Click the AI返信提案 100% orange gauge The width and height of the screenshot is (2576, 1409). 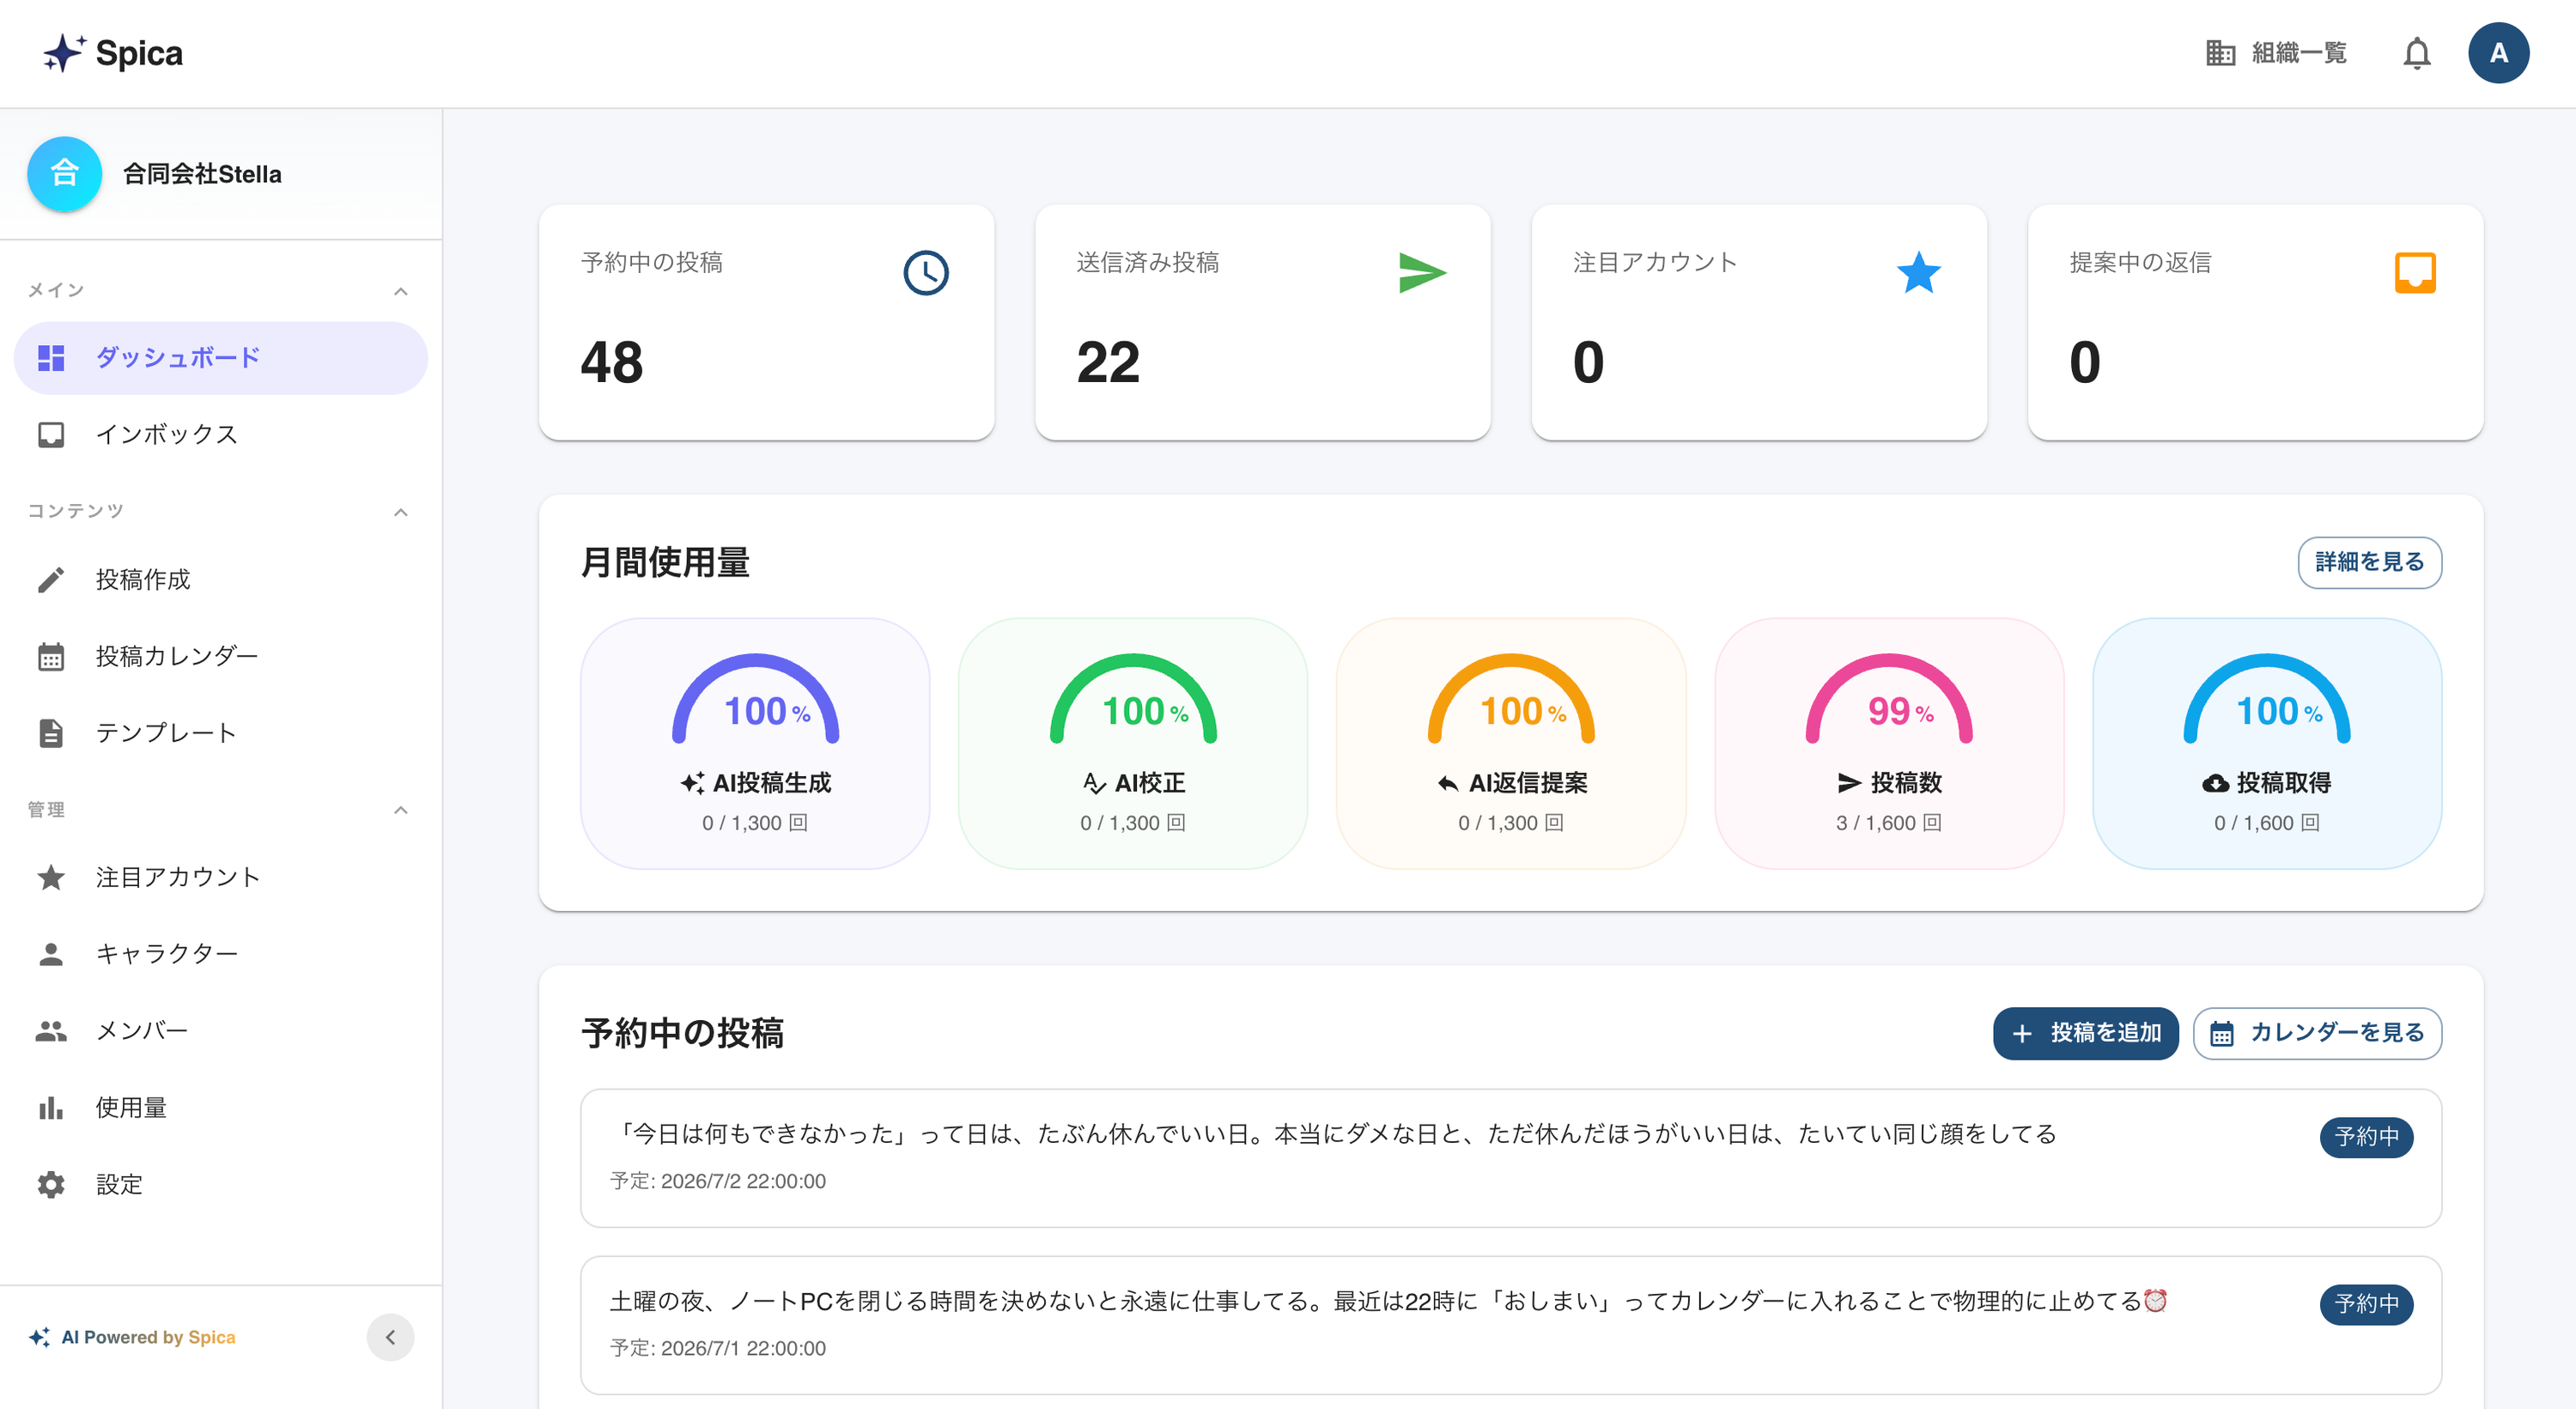[1511, 698]
